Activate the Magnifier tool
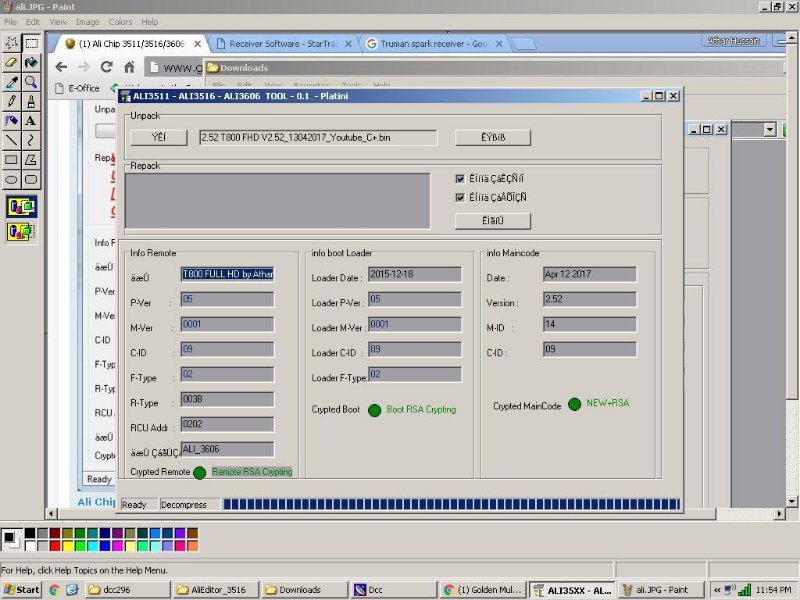The width and height of the screenshot is (800, 600). (31, 82)
